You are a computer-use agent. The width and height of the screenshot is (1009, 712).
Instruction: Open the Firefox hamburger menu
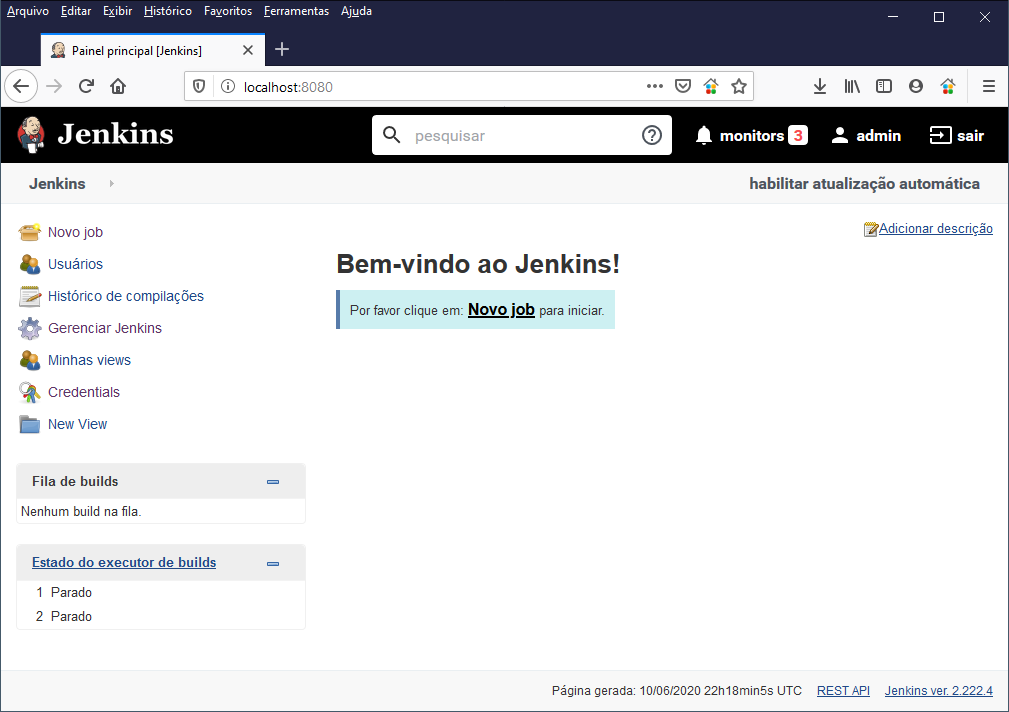[988, 86]
